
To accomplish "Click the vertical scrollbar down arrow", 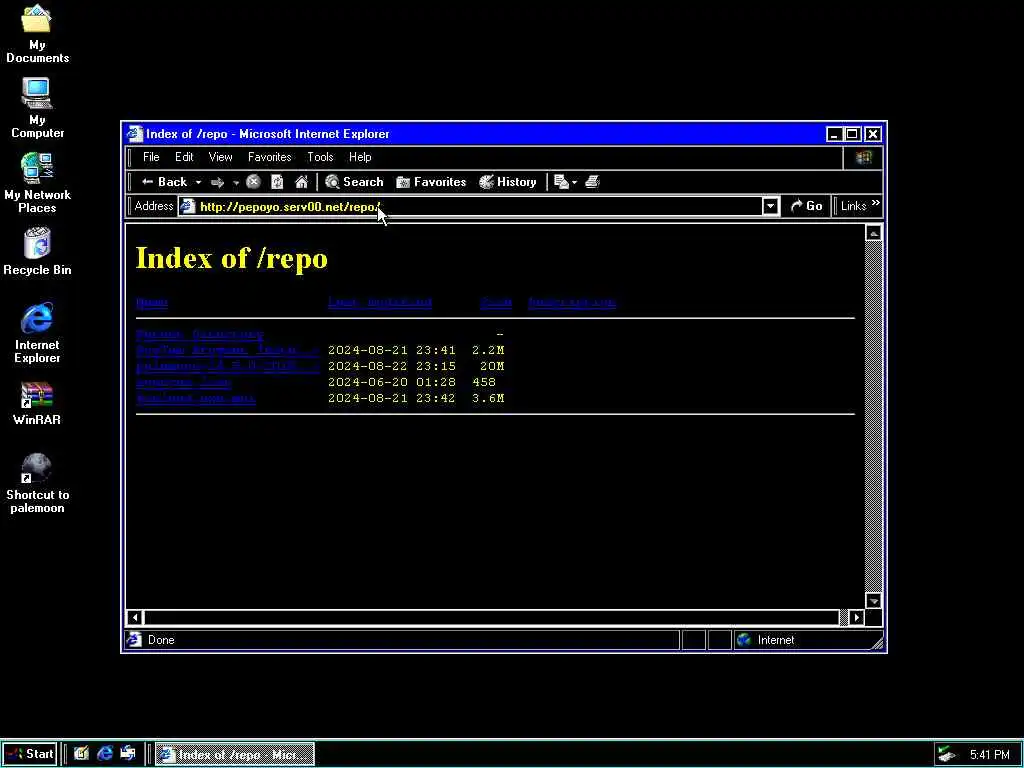I will tap(874, 601).
